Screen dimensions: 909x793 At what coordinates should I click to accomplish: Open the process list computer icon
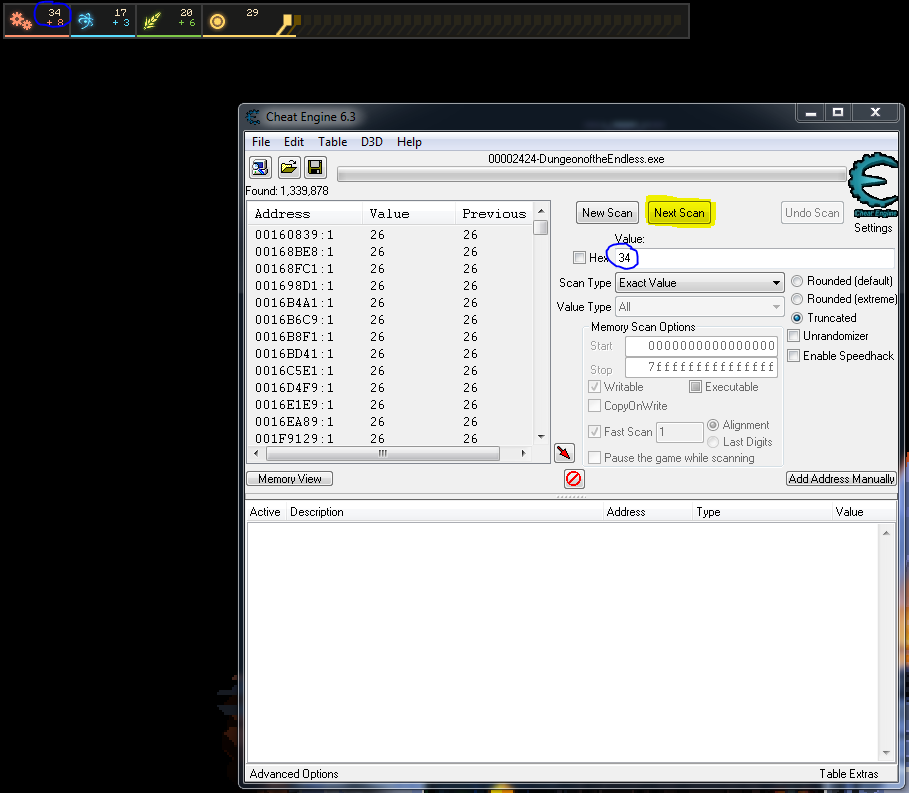point(260,168)
